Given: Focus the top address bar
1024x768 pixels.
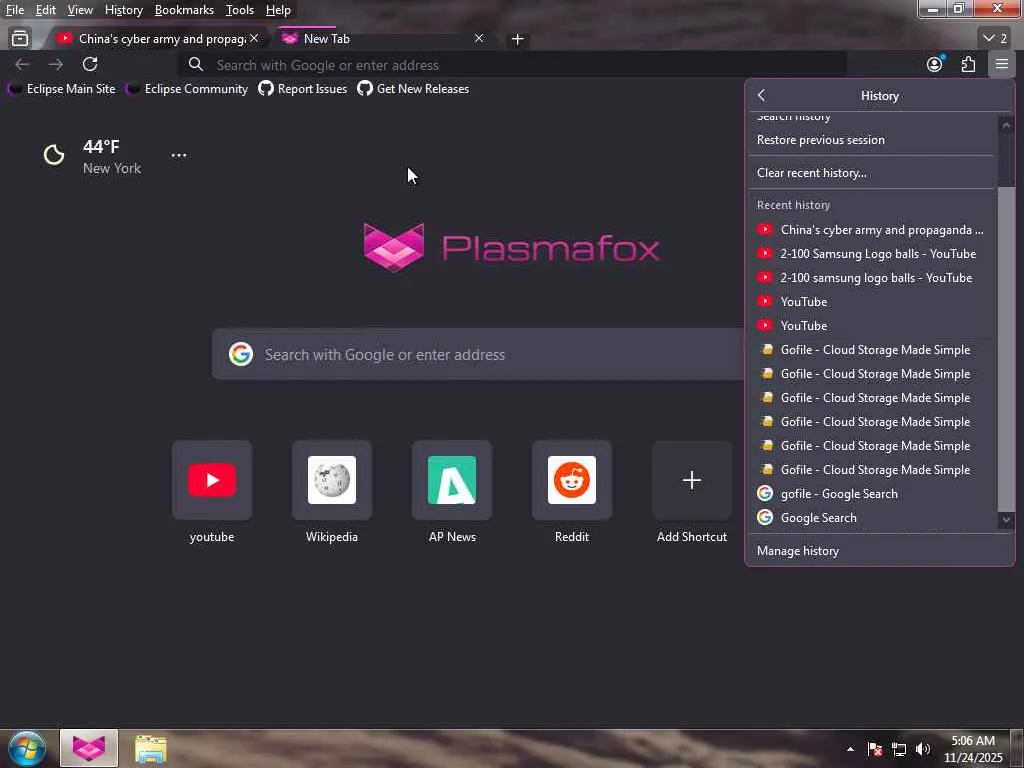Looking at the screenshot, I should 512,65.
